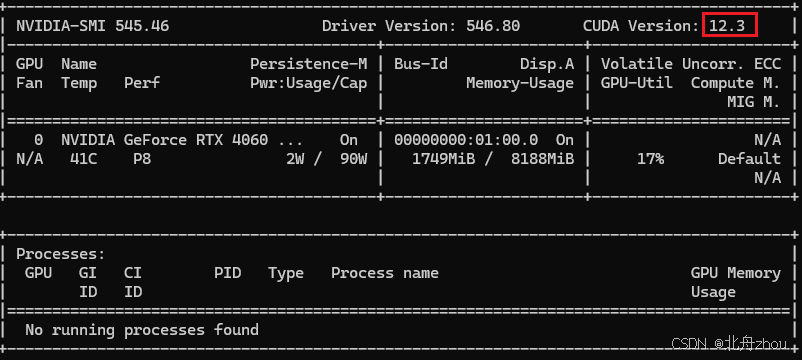Screen dimensions: 802x360
Task: Click the Memory-Usage column header
Action: [x=520, y=83]
